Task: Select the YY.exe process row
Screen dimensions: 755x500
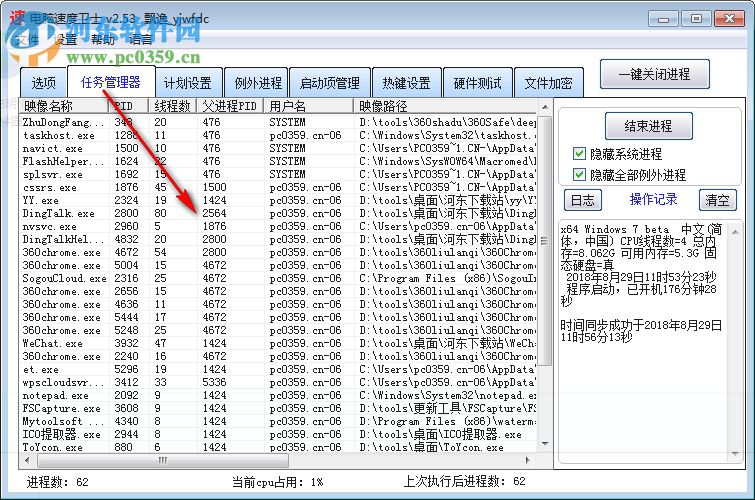Action: tap(278, 200)
